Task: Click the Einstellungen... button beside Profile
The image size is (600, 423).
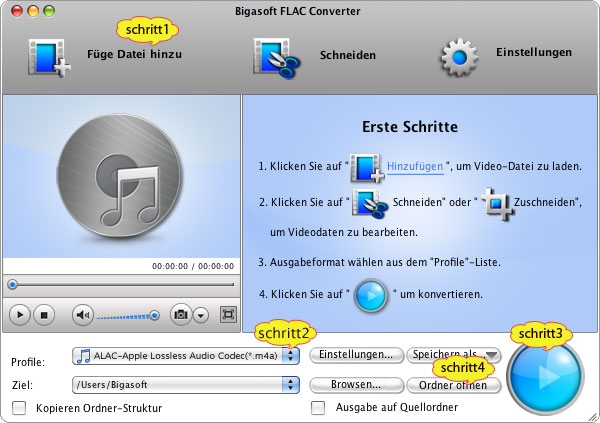Action: point(356,355)
